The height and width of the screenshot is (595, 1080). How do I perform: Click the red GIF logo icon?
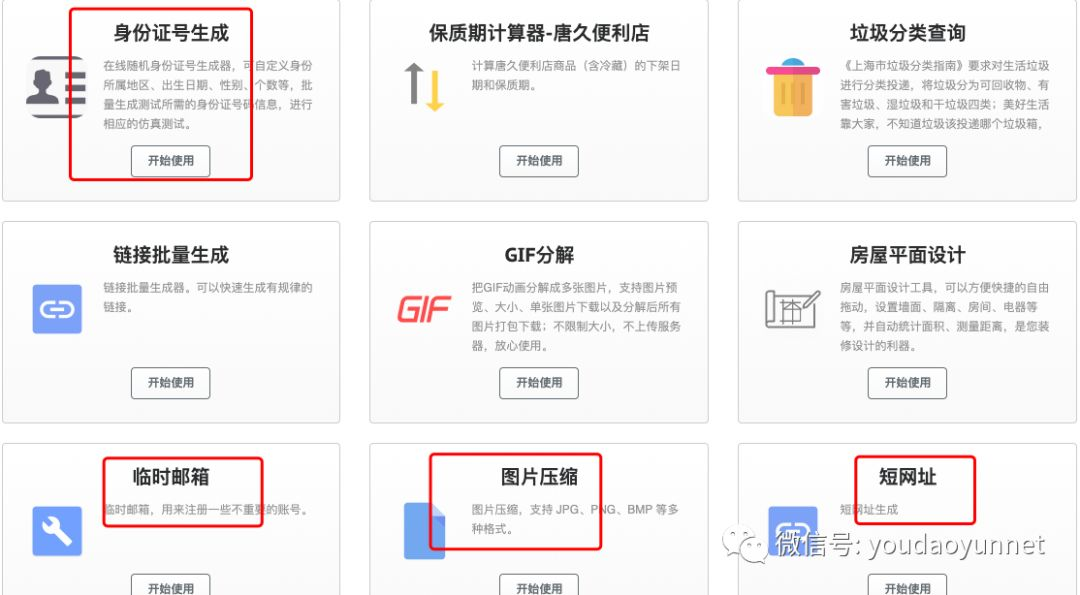[x=424, y=309]
